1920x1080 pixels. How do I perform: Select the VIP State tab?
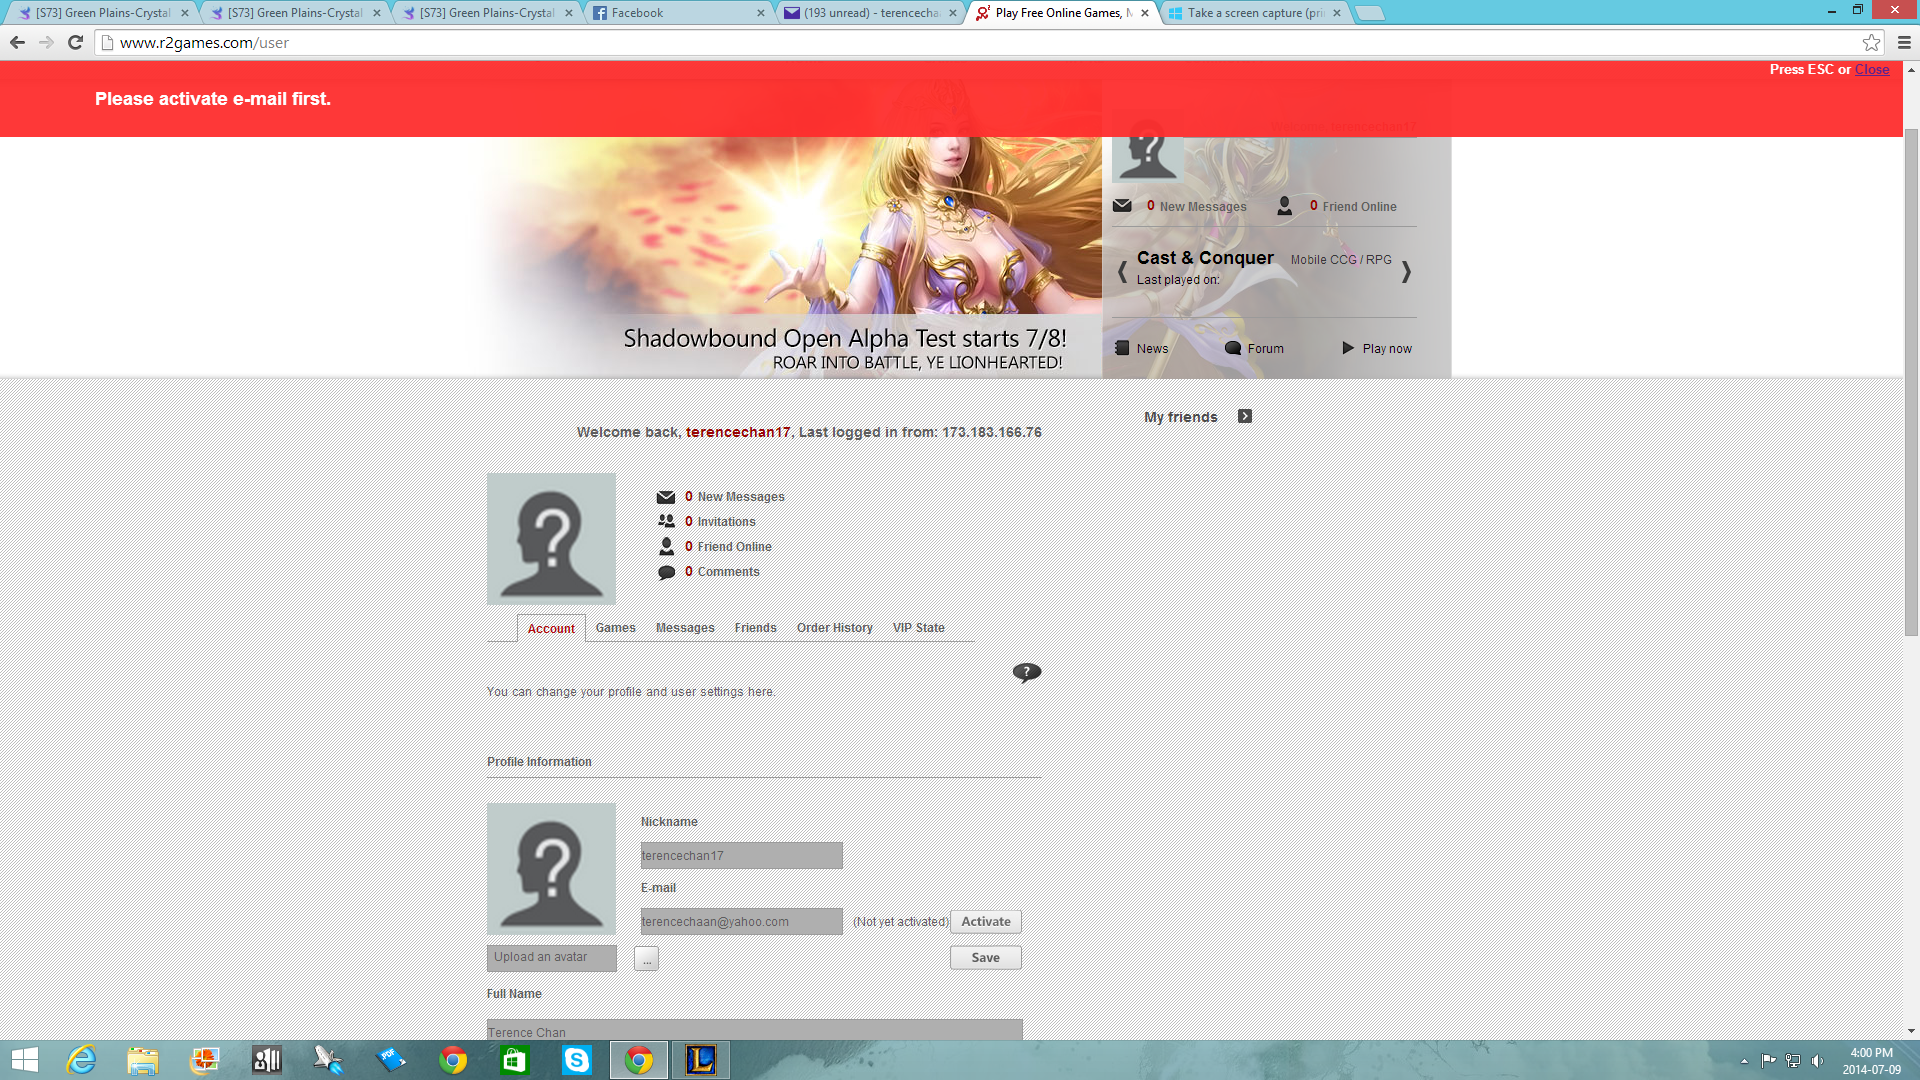coord(918,628)
